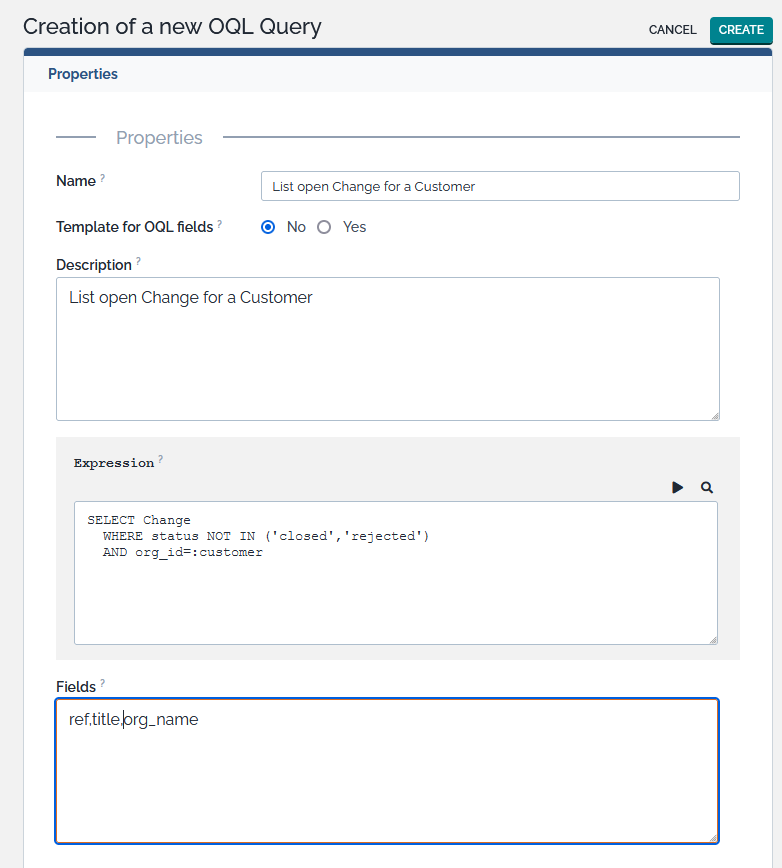Click the Description textarea resize handle
This screenshot has width=782, height=868.
(x=714, y=416)
